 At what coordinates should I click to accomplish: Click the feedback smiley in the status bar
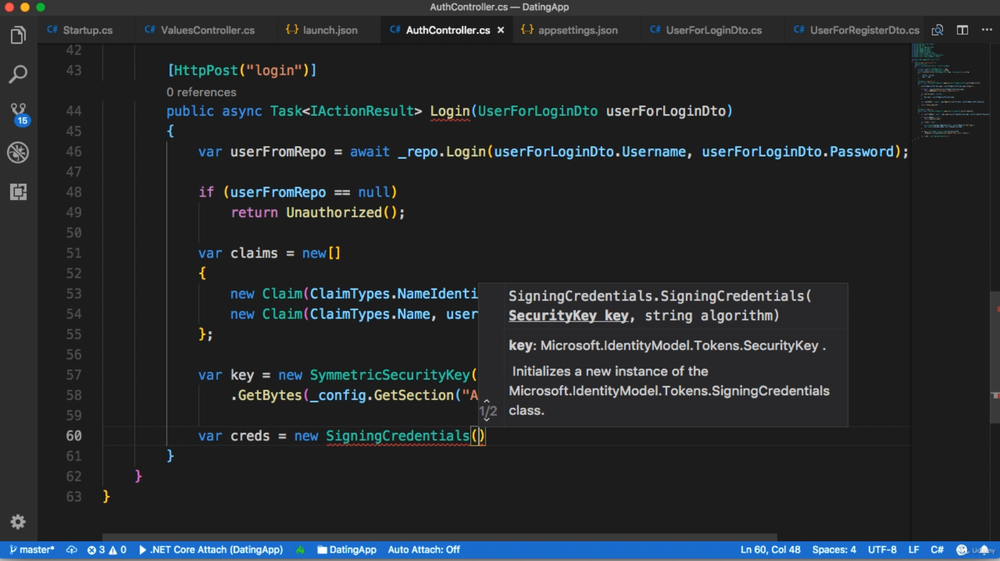coord(962,550)
